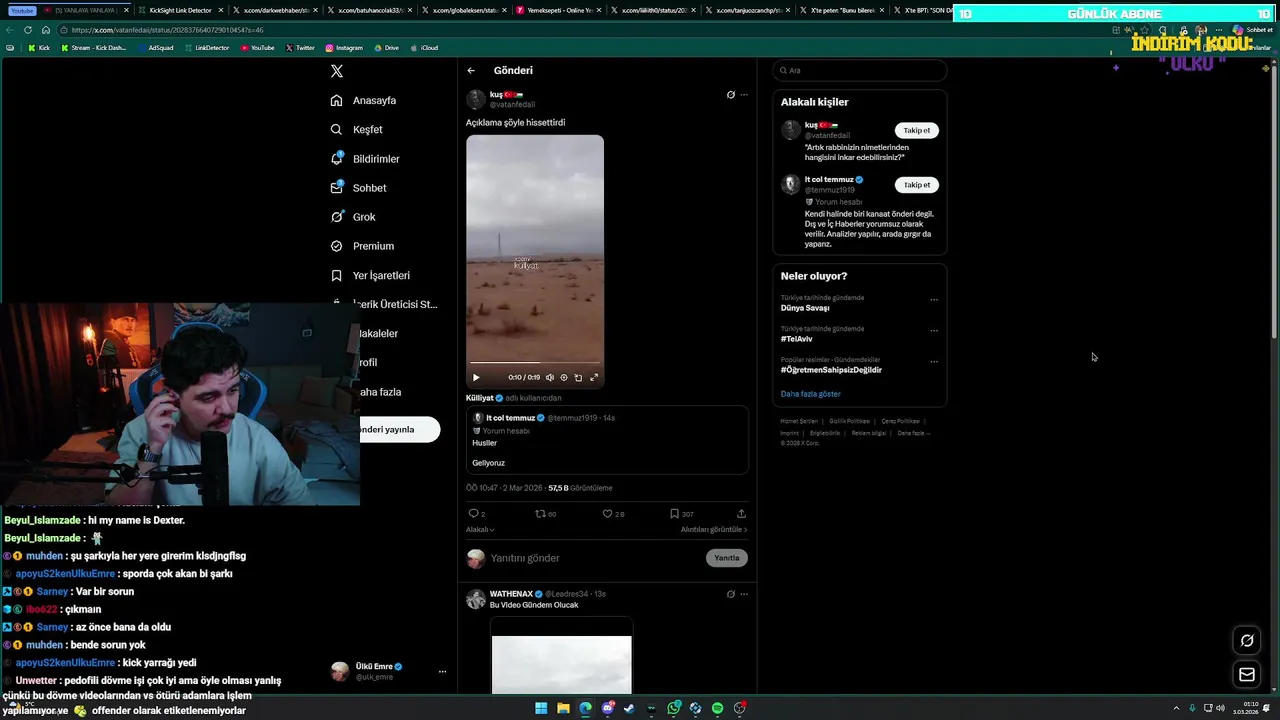This screenshot has height=720, width=1280.
Task: Open options for #ÖğretmenSahipsizDeğildir trend
Action: click(x=934, y=361)
